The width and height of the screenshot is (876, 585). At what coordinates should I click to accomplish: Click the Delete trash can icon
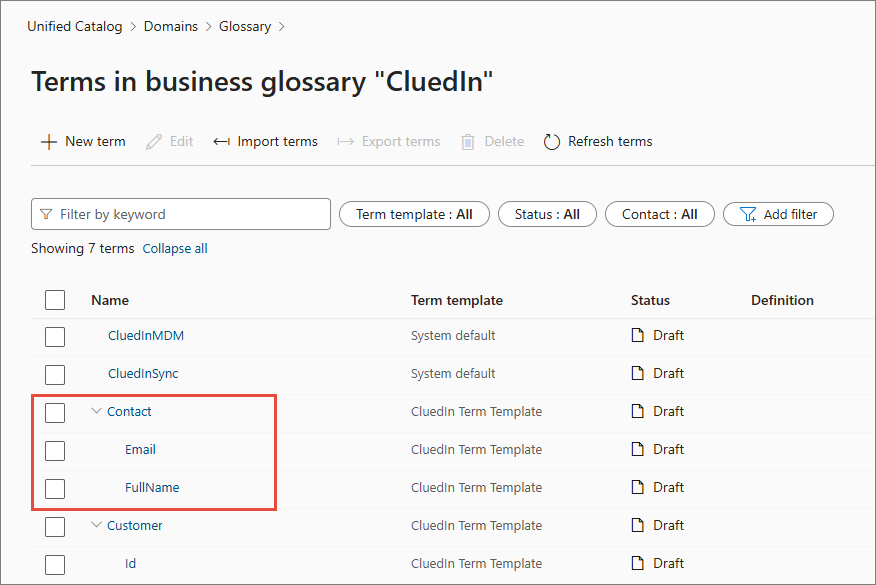(x=468, y=142)
